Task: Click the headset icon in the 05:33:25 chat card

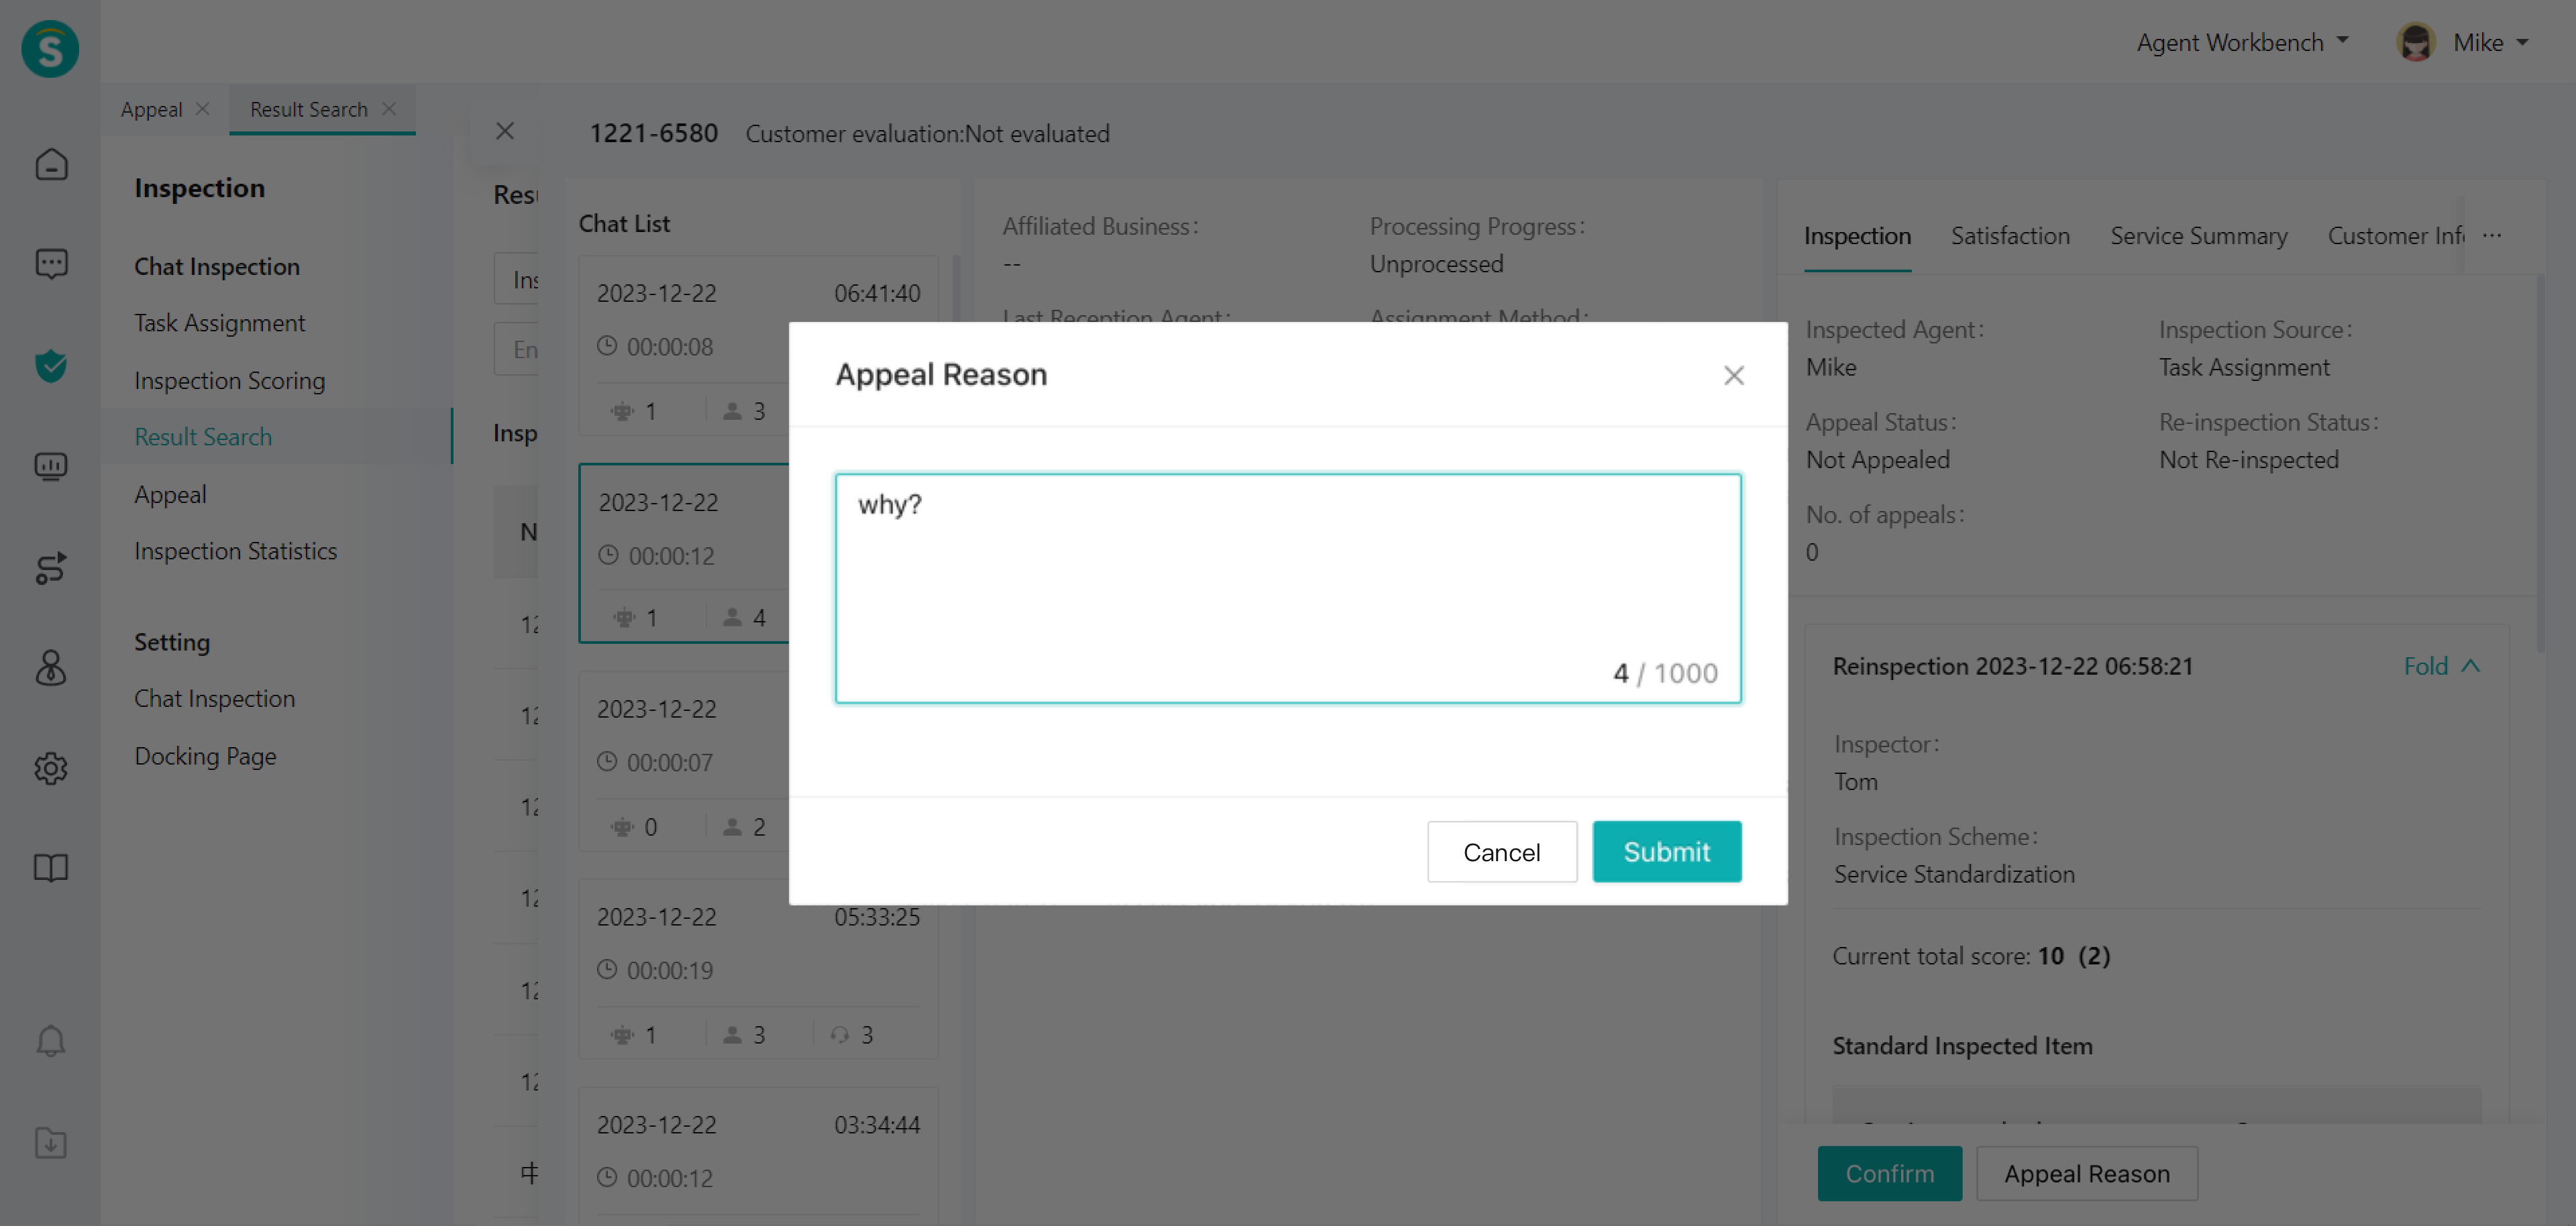Action: pos(839,1034)
